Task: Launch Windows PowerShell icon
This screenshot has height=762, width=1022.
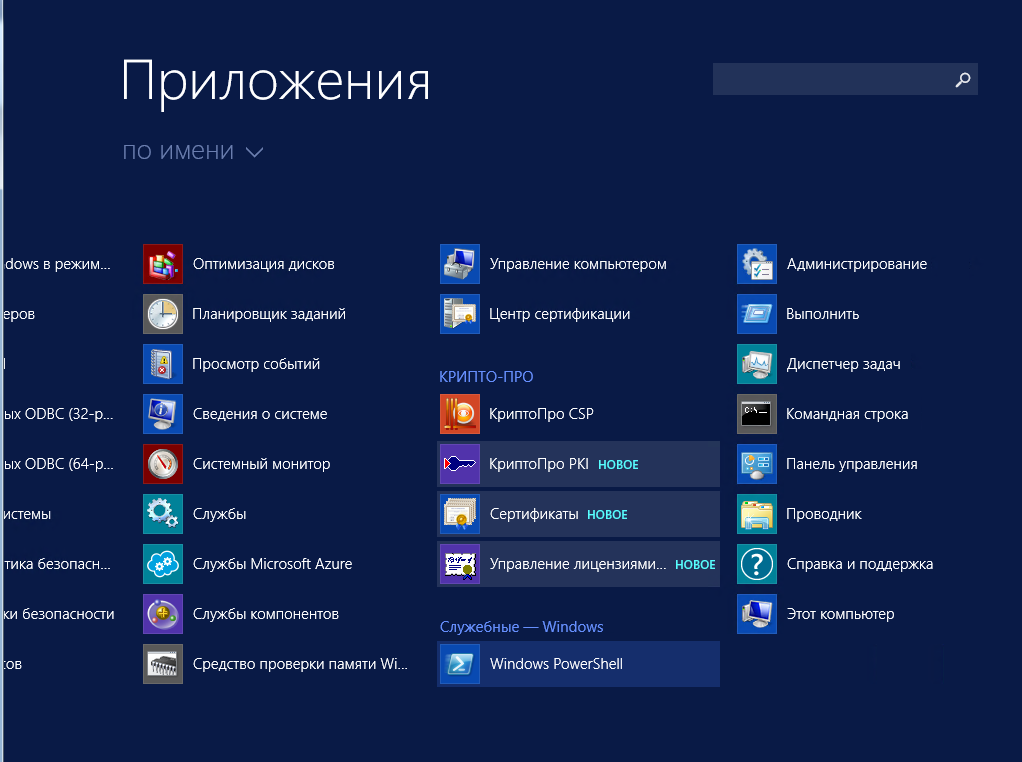Action: [460, 664]
